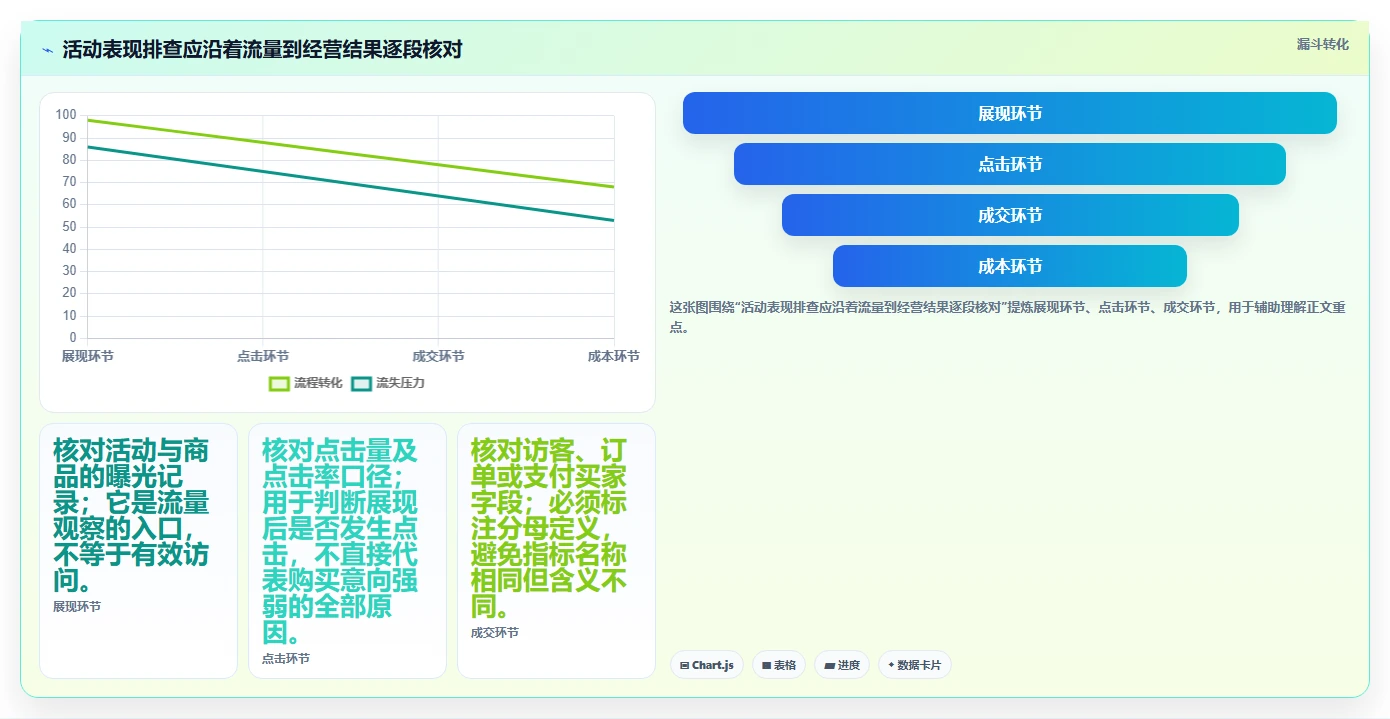Click the 点击环节 caption under the second card

click(x=286, y=659)
